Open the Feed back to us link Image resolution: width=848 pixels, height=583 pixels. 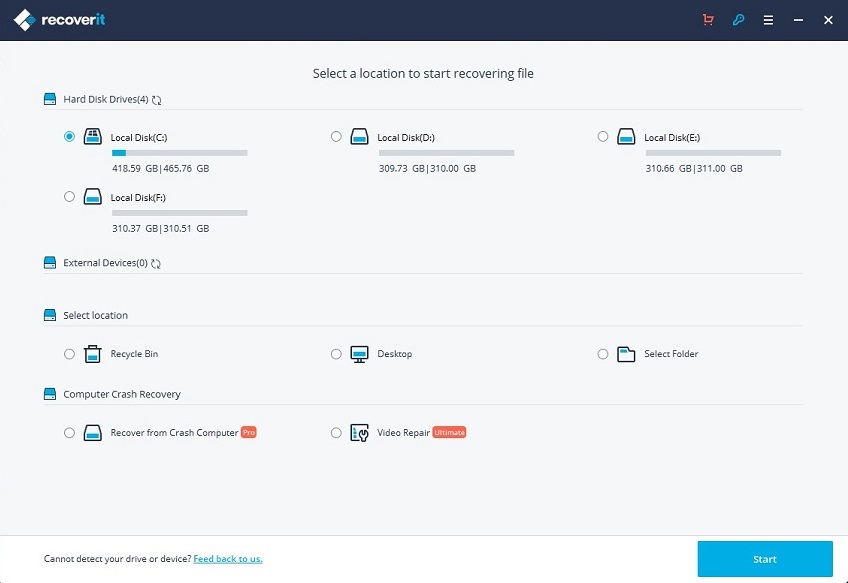tap(228, 559)
